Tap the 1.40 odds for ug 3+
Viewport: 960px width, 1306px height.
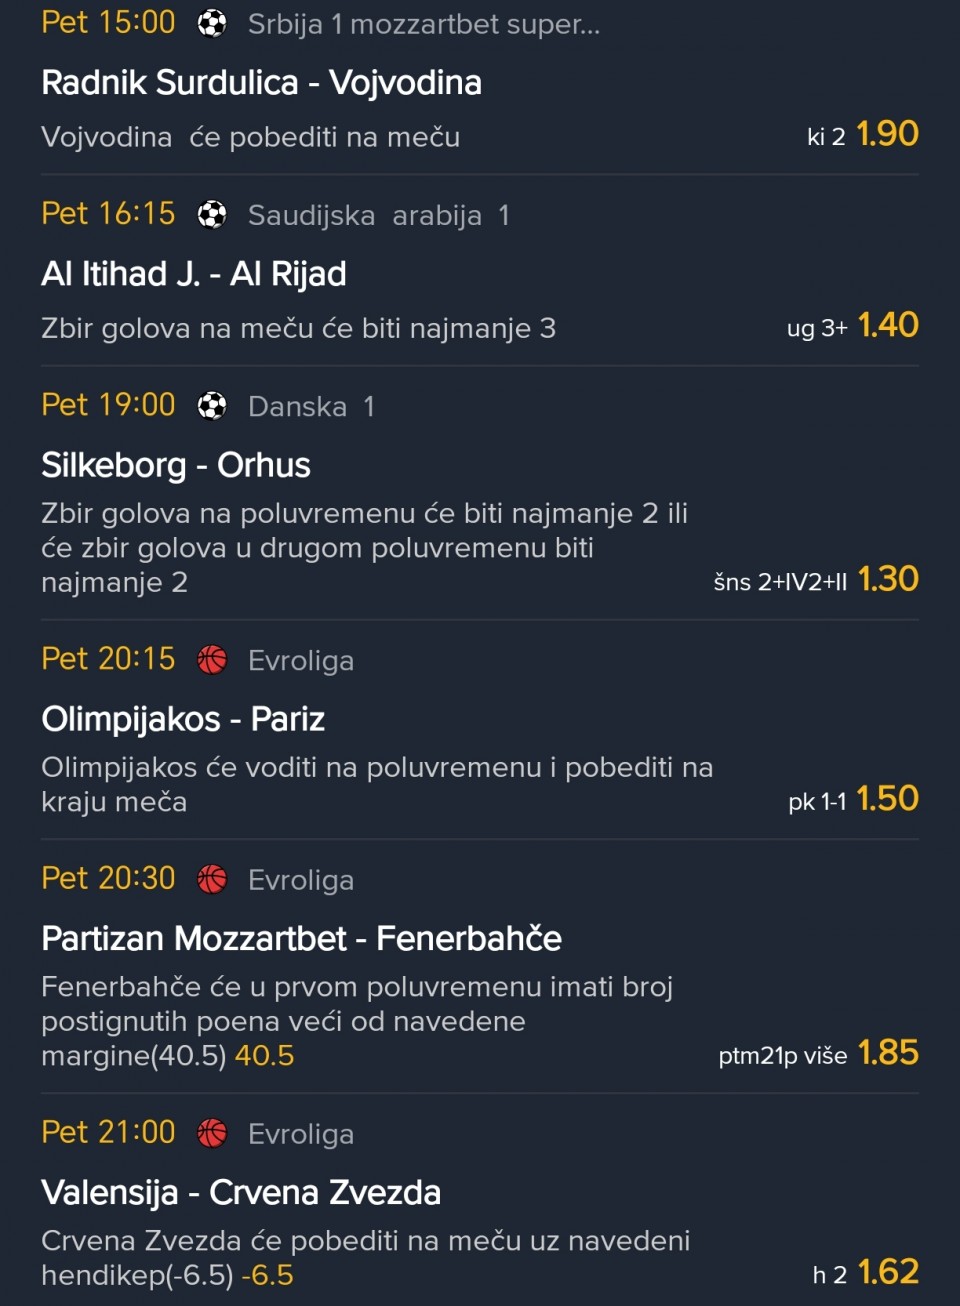pos(887,325)
